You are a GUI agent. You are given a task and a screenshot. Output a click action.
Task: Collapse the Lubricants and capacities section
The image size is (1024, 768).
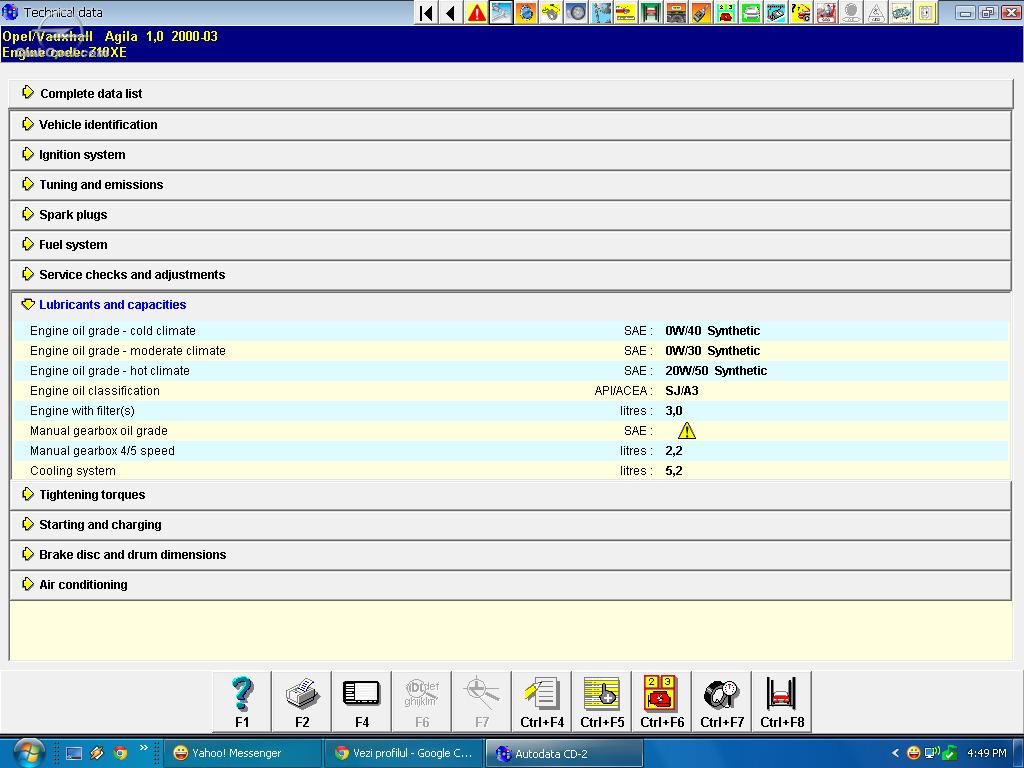click(x=511, y=305)
